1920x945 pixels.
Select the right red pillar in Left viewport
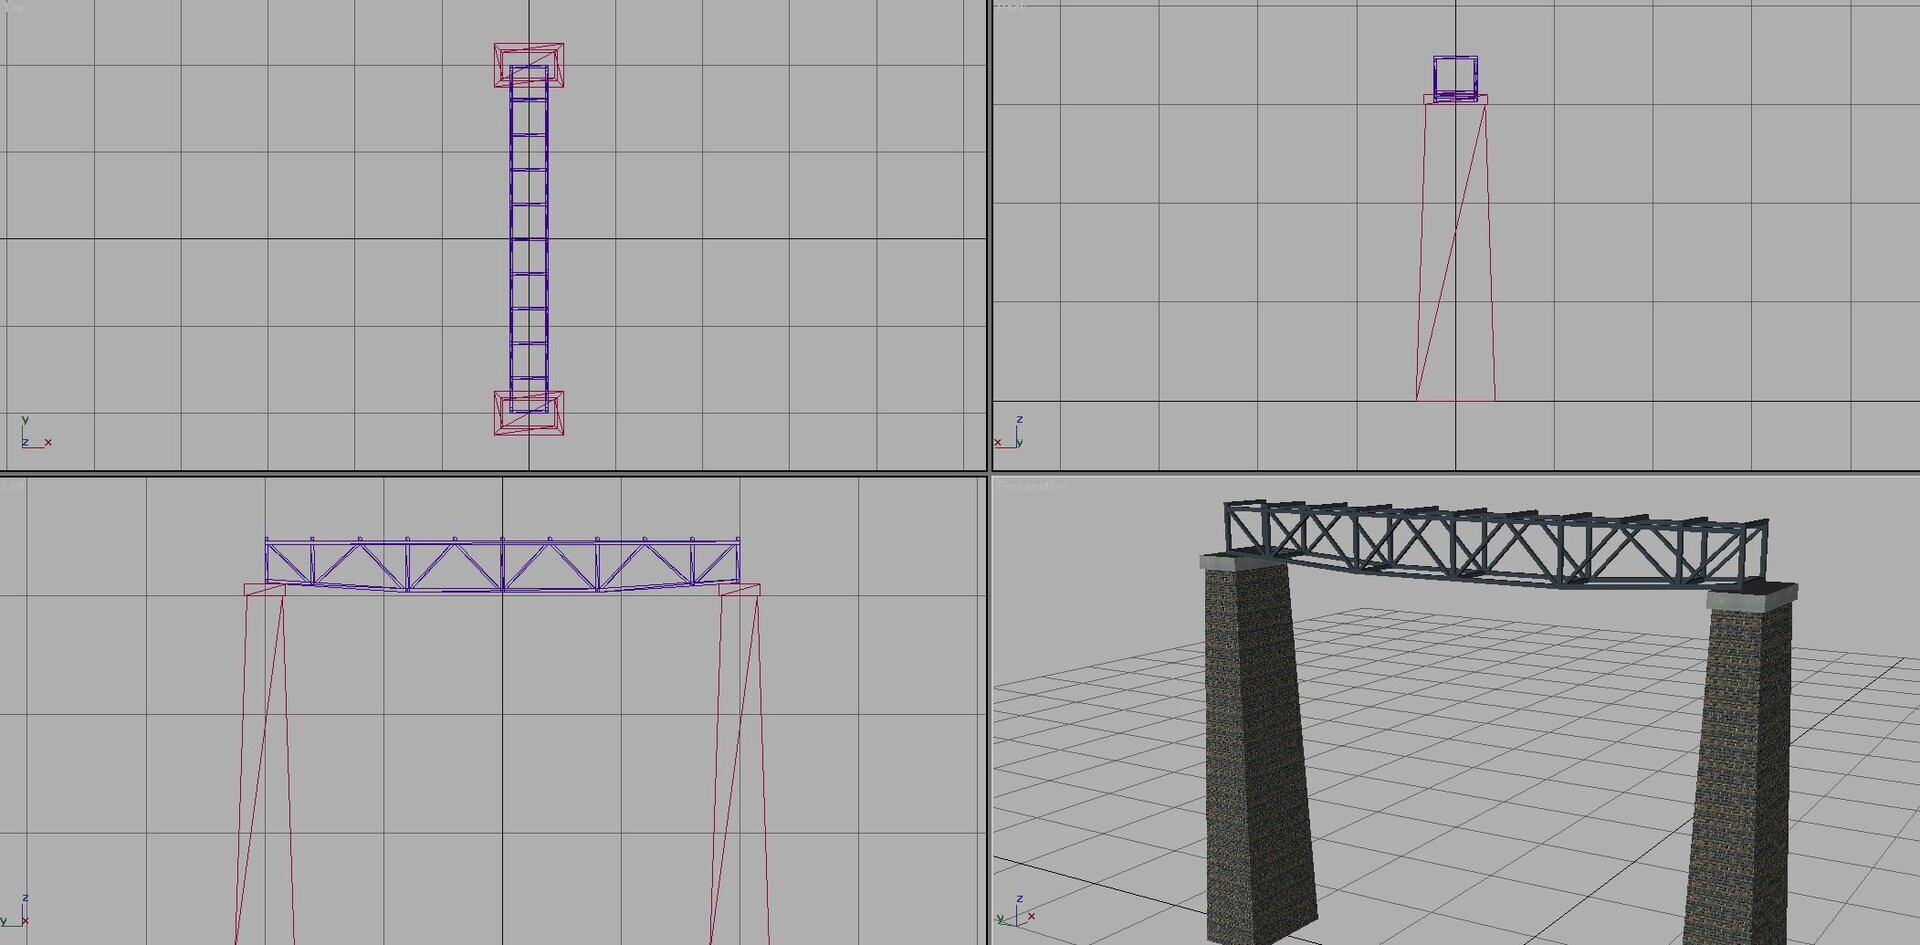click(x=740, y=760)
